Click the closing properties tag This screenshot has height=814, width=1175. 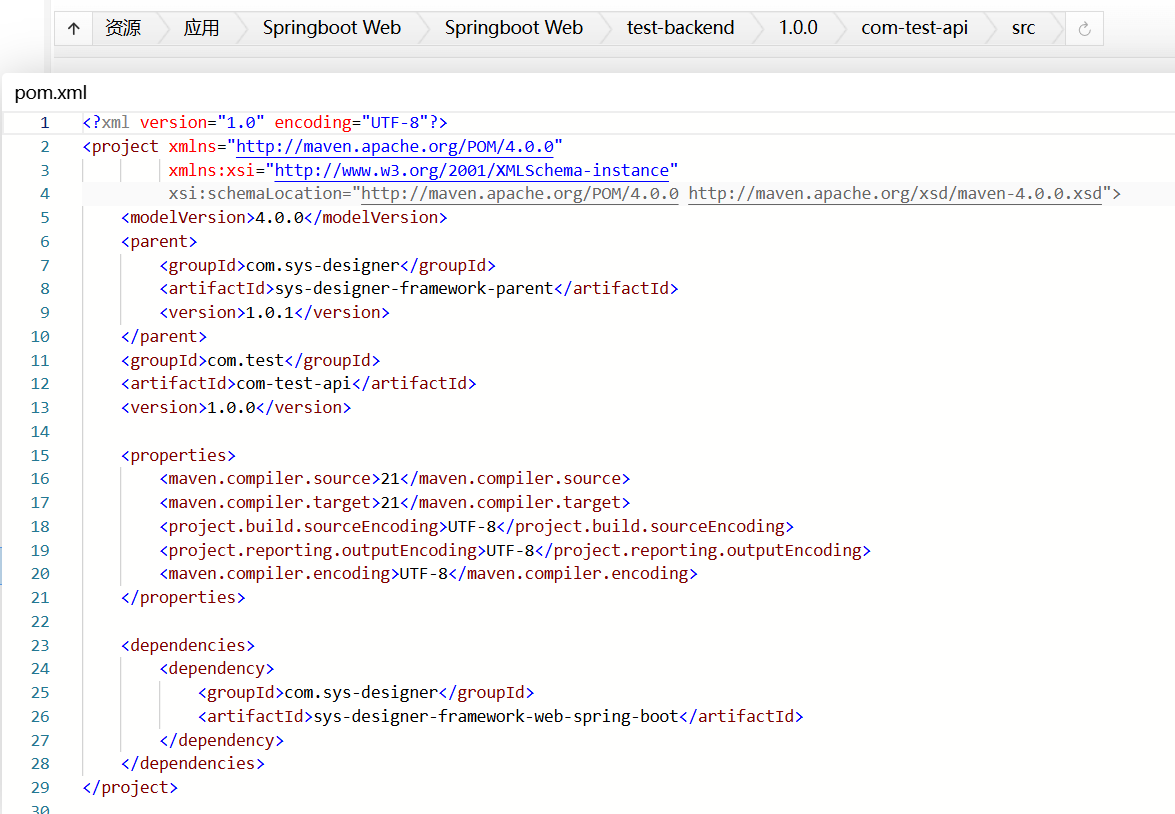tap(183, 598)
